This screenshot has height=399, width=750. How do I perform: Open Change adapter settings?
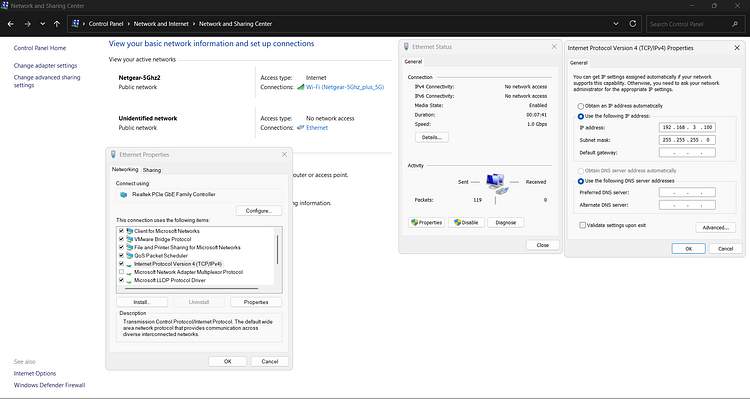[45, 66]
